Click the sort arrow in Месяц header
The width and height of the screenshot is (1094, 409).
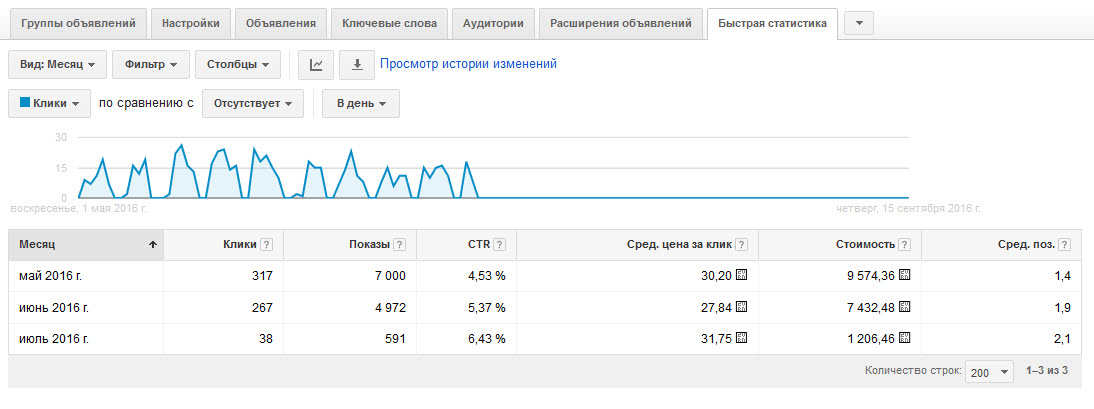pos(152,245)
